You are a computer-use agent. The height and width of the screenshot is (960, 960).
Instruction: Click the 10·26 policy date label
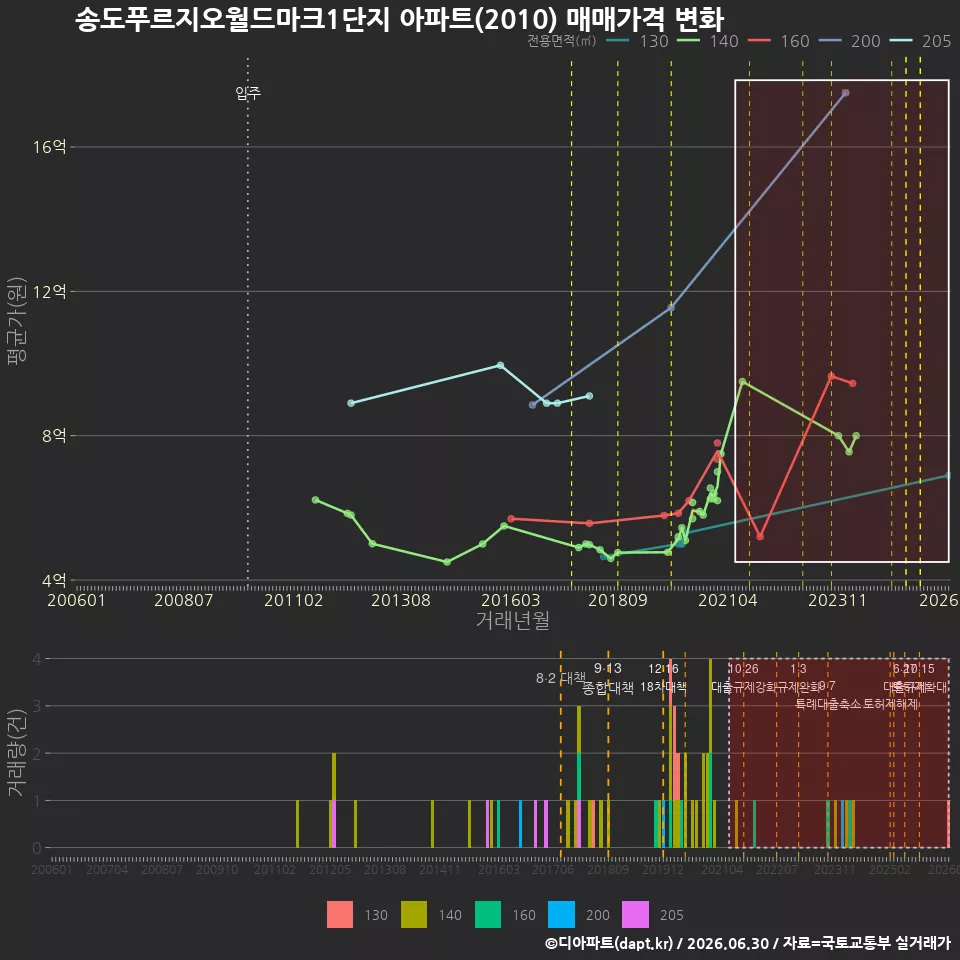tap(743, 669)
